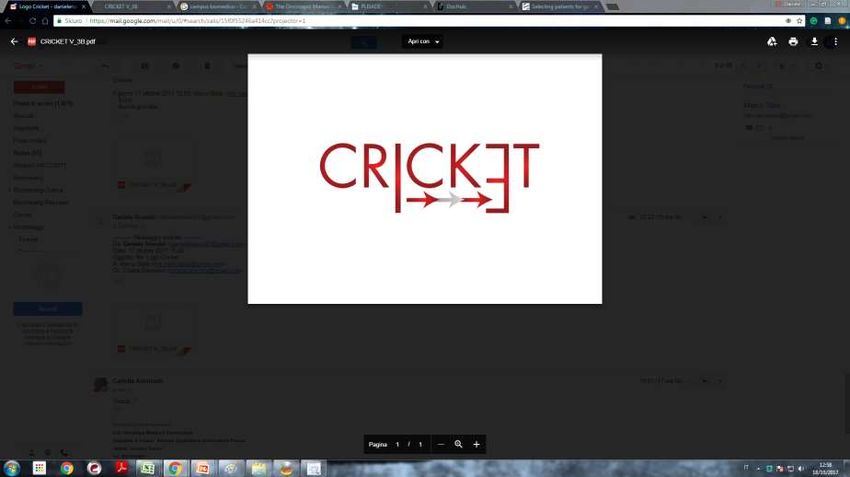Image resolution: width=850 pixels, height=477 pixels.
Task: Add the PDF to Google Drive
Action: pos(772,41)
